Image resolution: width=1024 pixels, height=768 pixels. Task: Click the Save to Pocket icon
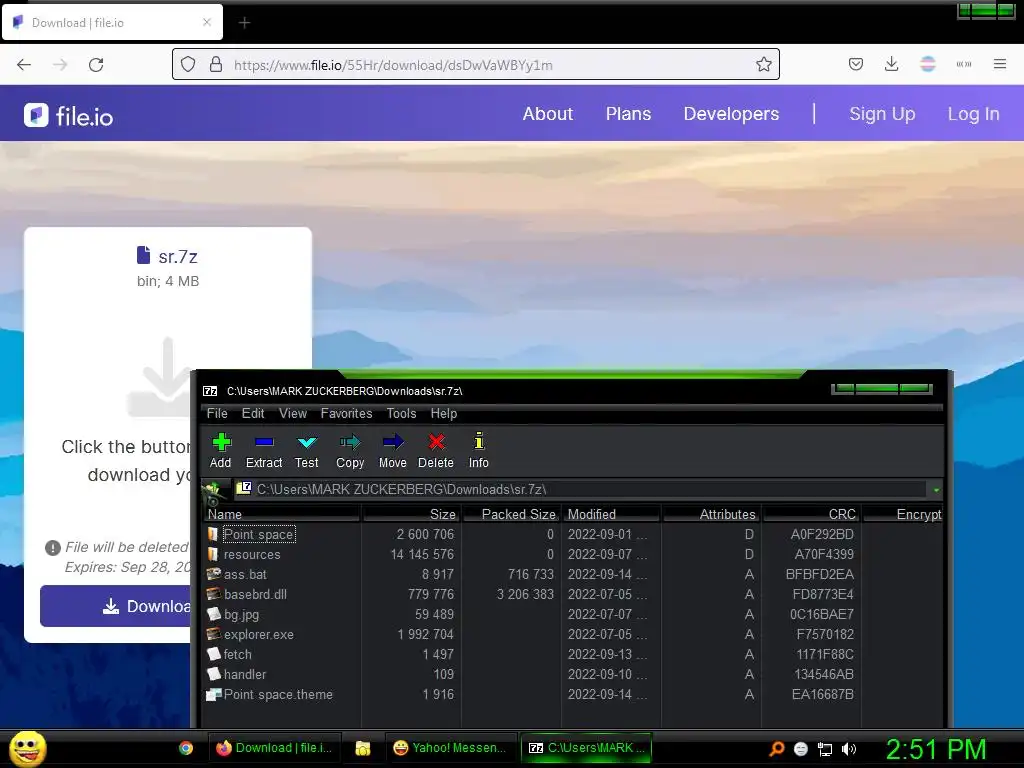click(856, 64)
